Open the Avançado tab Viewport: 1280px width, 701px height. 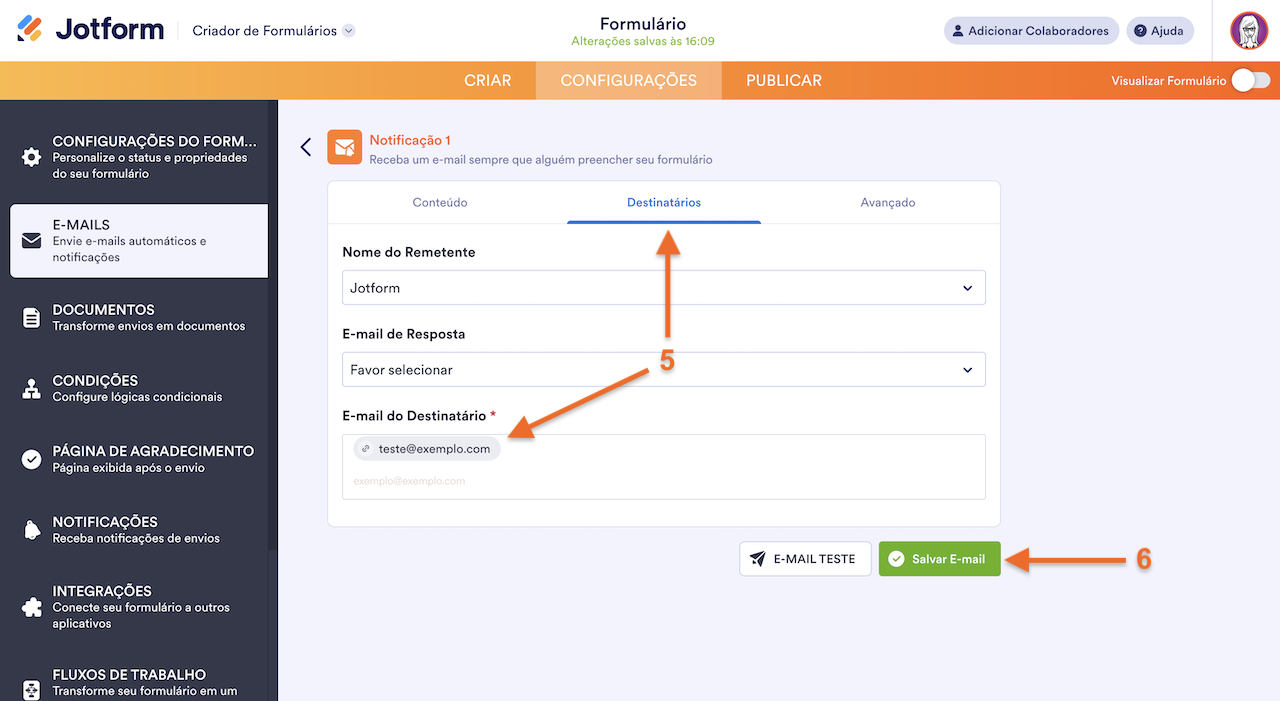click(888, 201)
